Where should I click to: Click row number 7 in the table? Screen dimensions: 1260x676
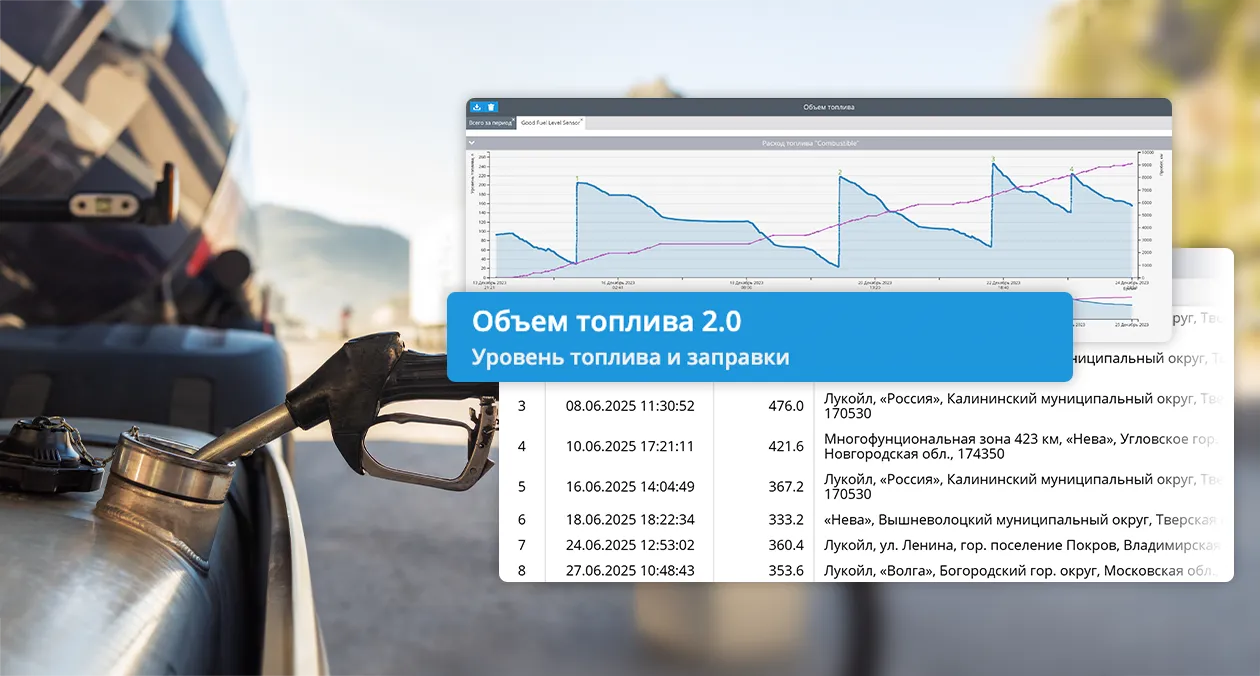[521, 545]
